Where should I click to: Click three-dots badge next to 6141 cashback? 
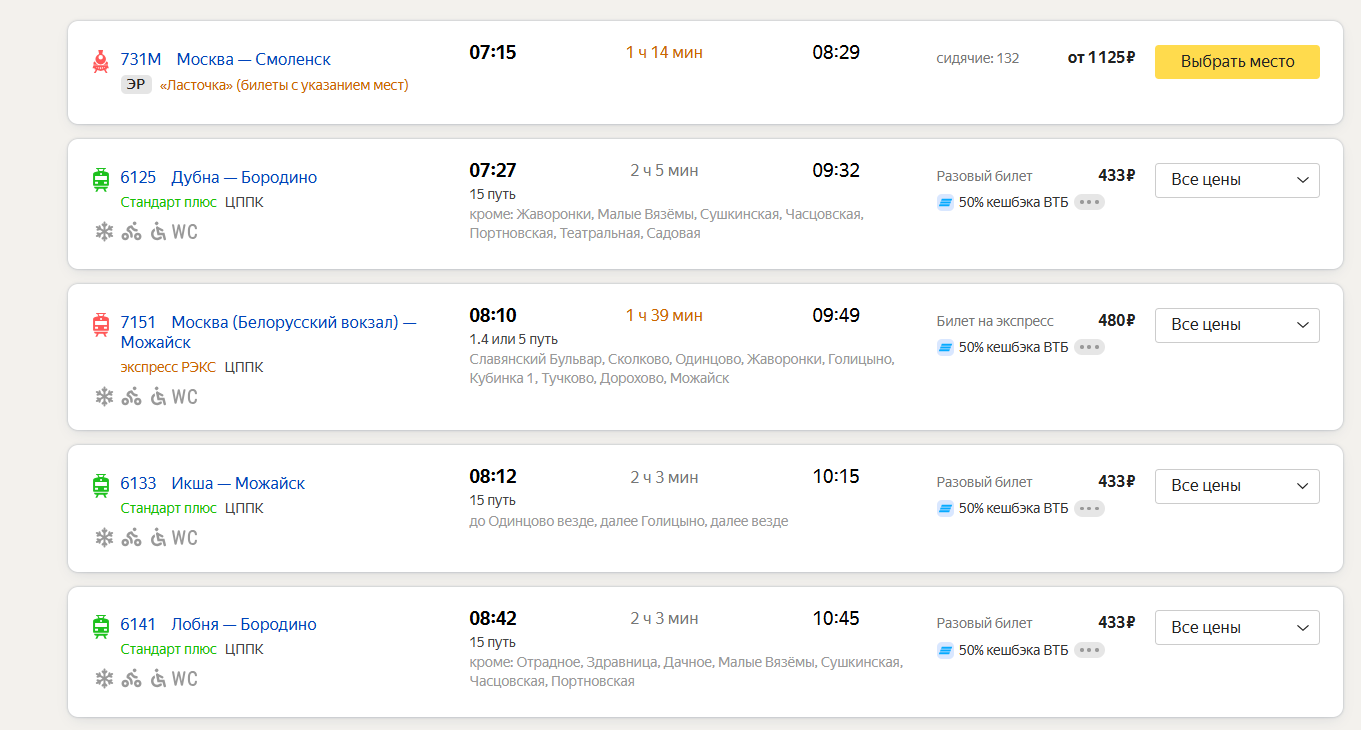click(x=1089, y=650)
